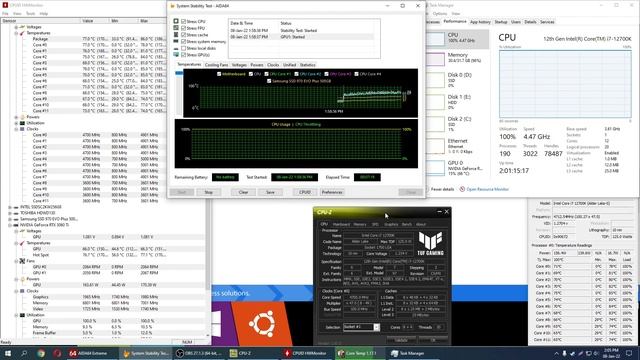Open the File menu in HWMonitor
Screen dimensions: 640x360
5,14
